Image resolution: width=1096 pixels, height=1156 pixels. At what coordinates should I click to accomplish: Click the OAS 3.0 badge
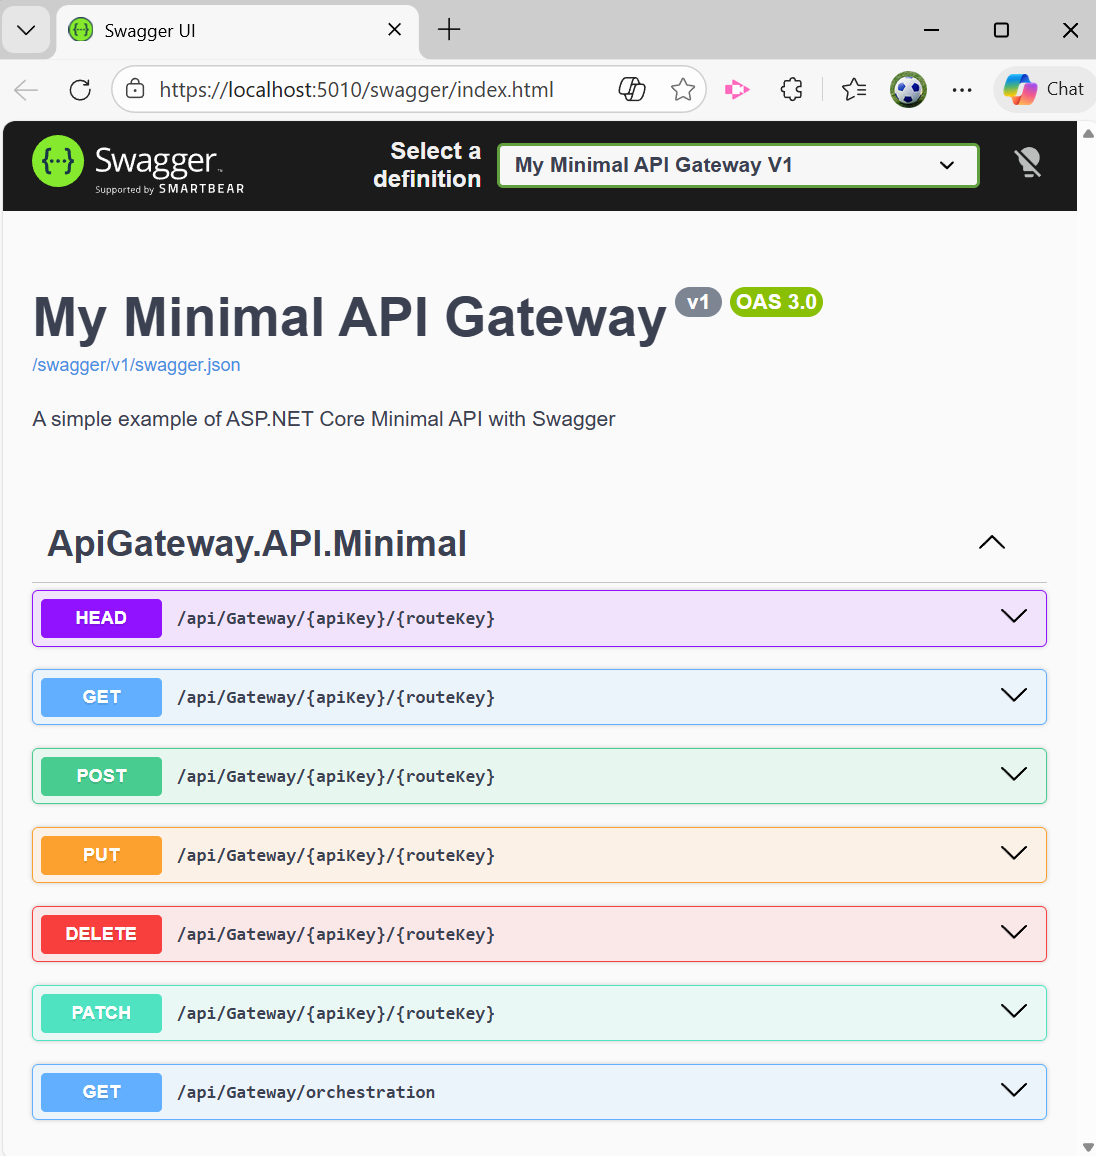pos(776,302)
